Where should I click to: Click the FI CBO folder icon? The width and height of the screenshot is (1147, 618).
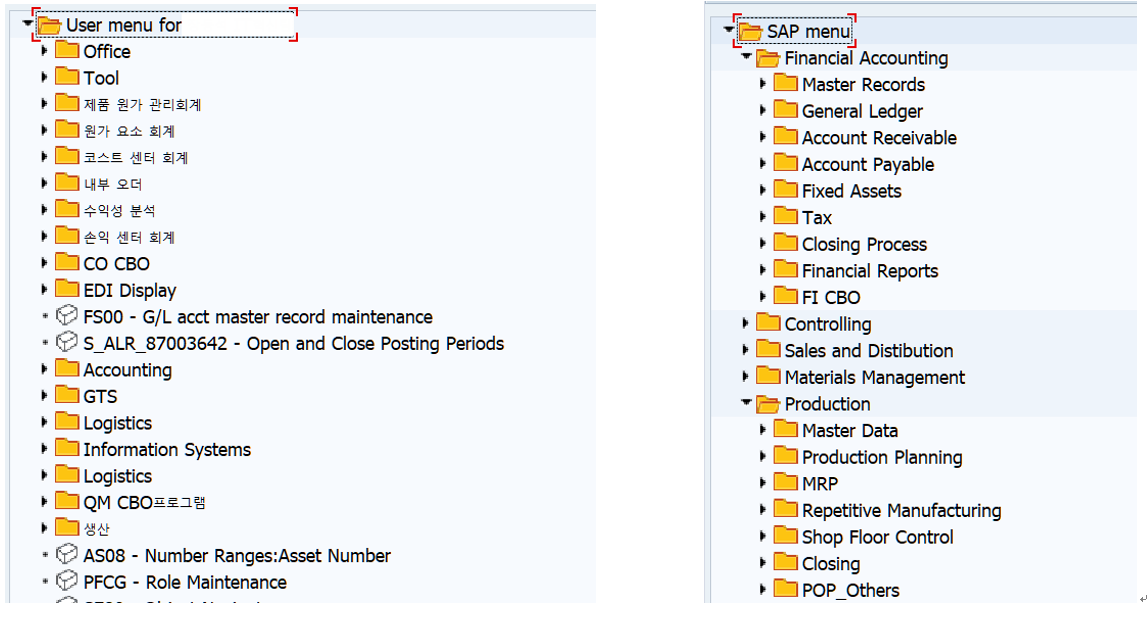click(x=786, y=296)
